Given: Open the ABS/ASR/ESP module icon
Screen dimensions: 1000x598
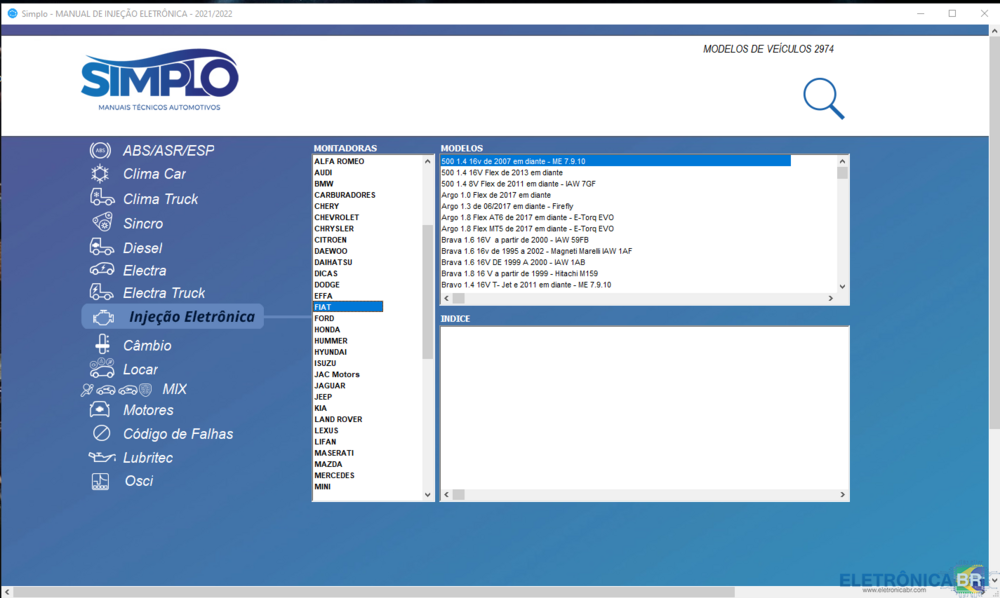Looking at the screenshot, I should (100, 150).
